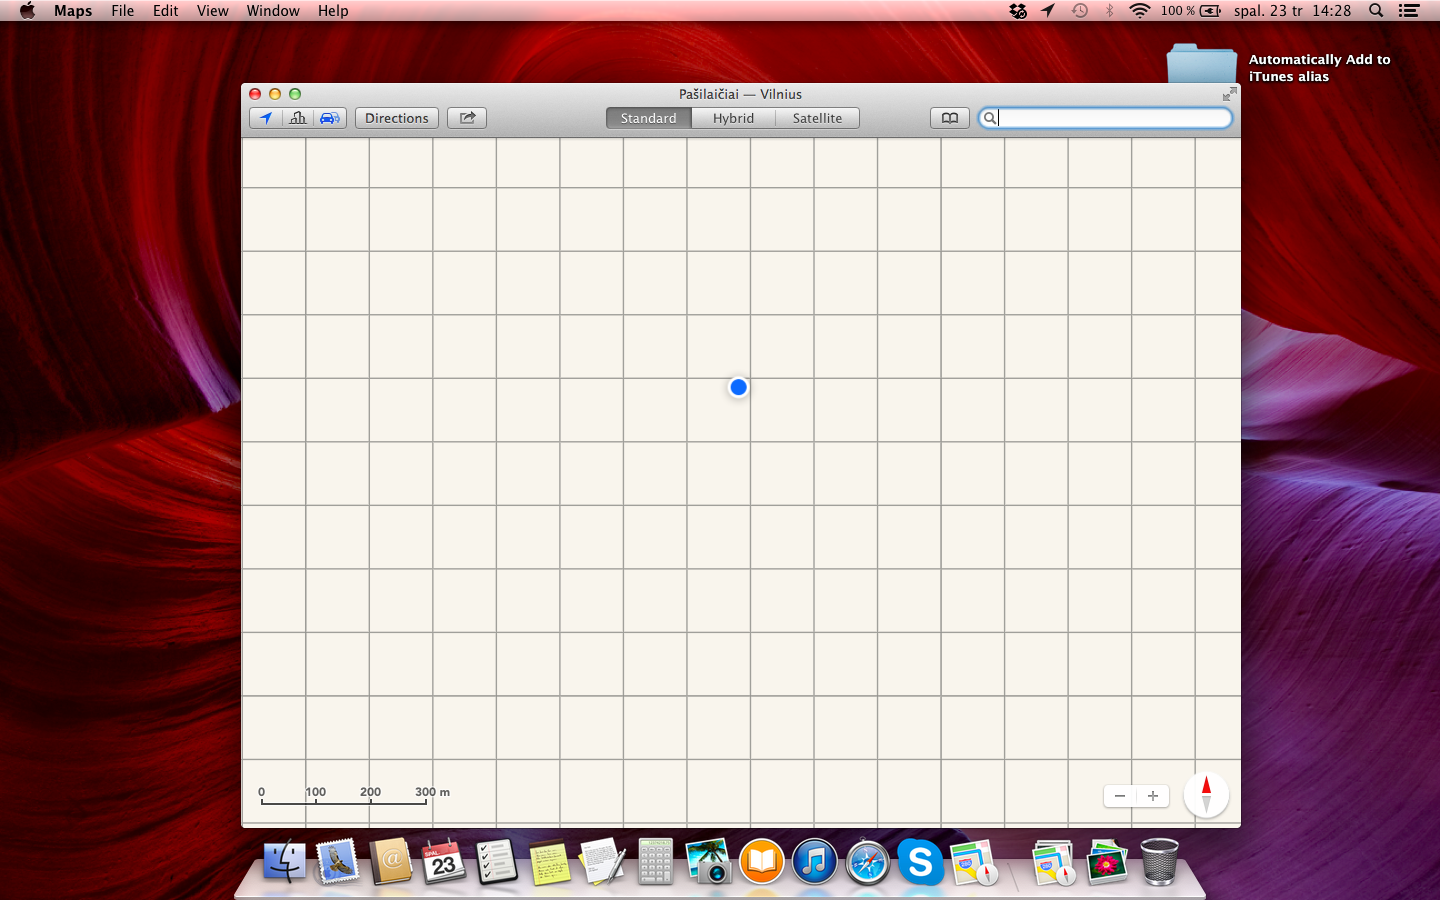Open Calculator from the Dock

click(656, 861)
